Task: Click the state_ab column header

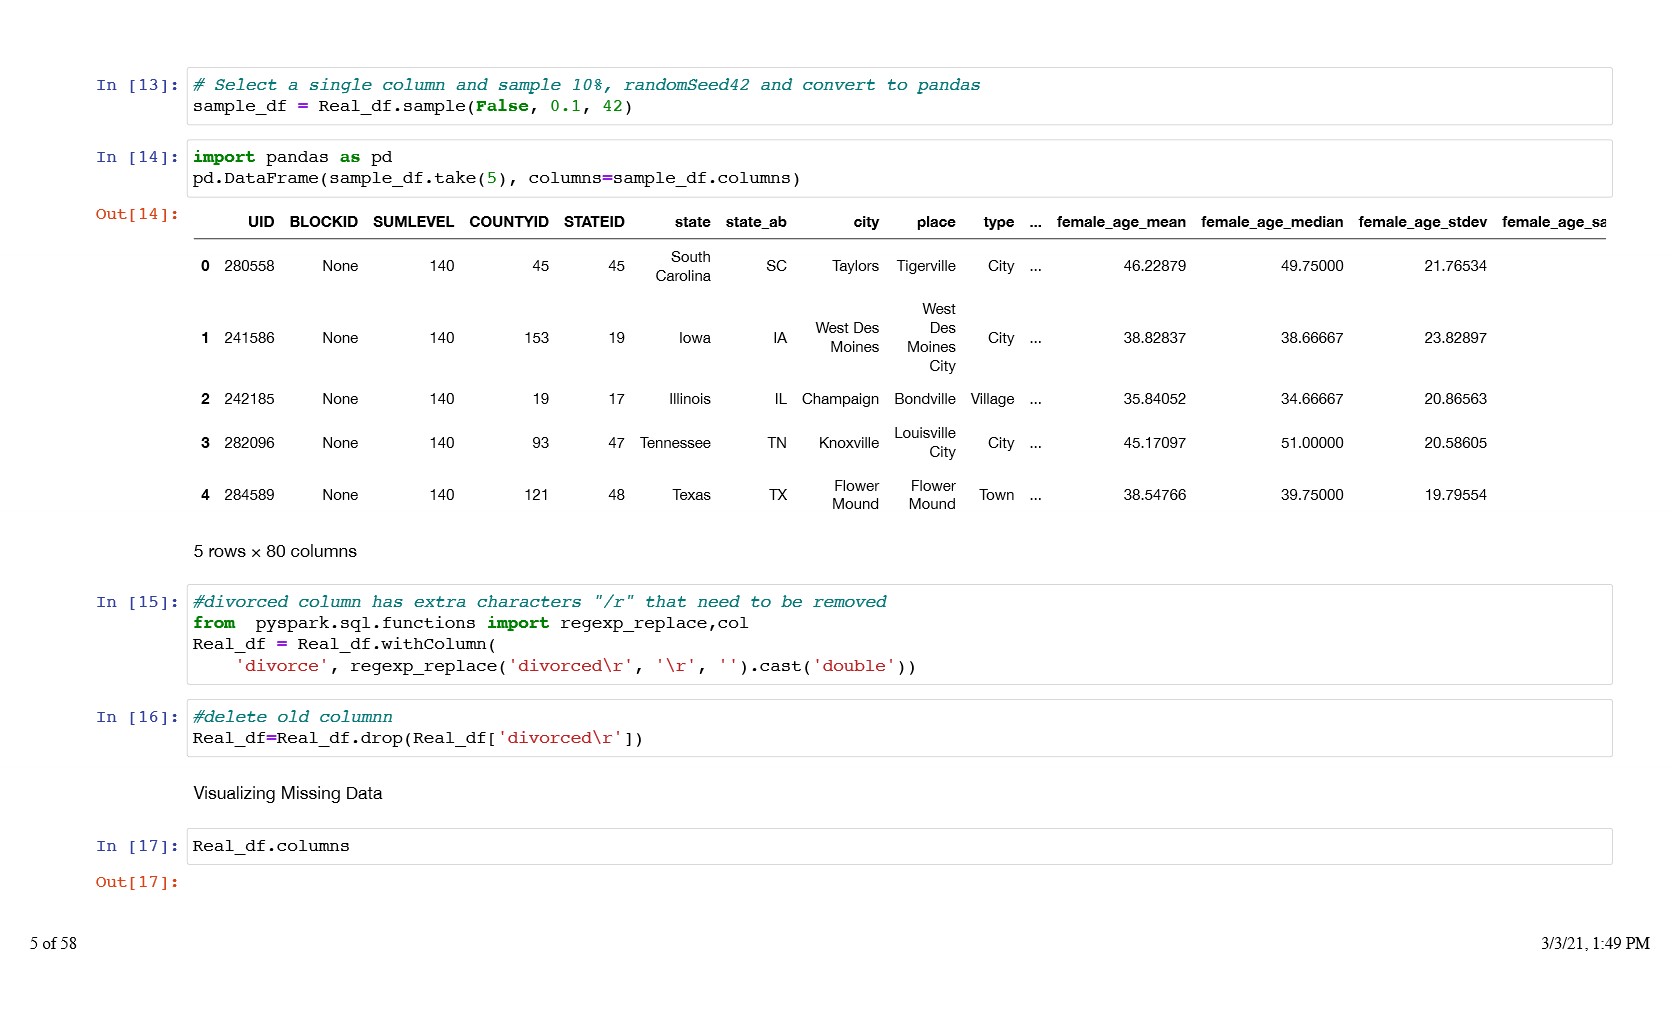Action: point(756,222)
